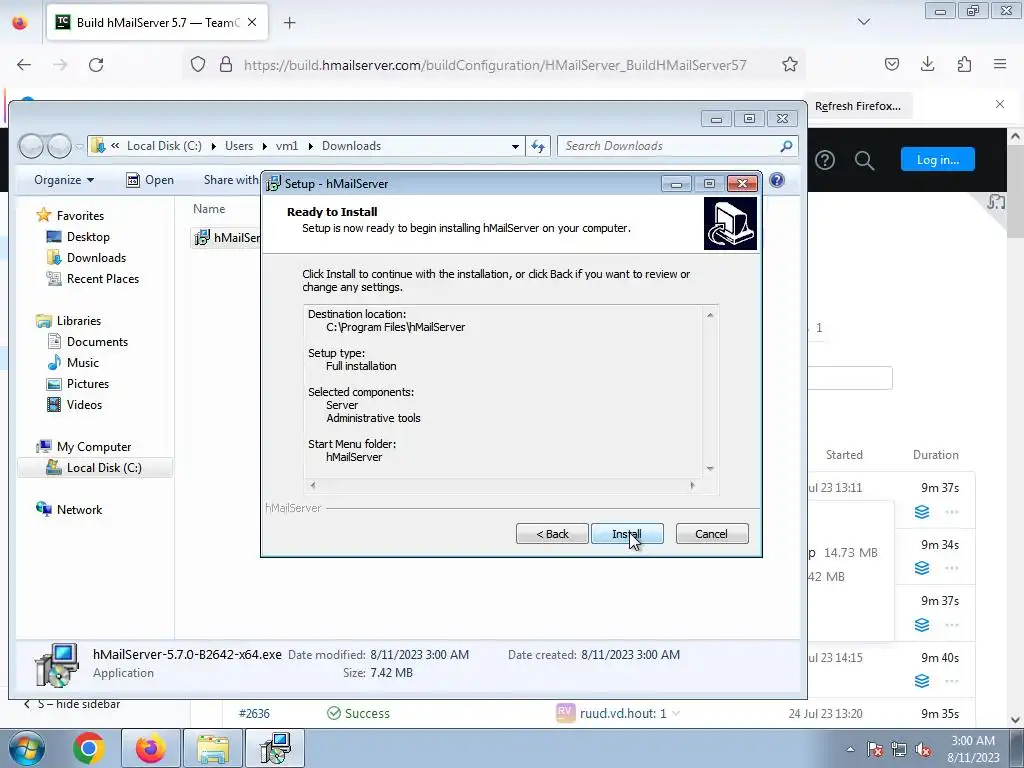Click the taskbar clock 3:00 AM
Viewport: 1024px width, 768px height.
click(972, 748)
